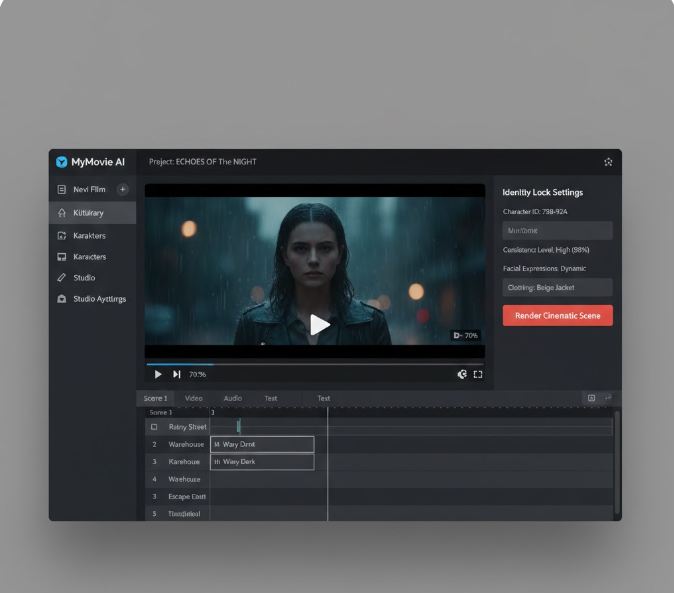This screenshot has width=674, height=593.
Task: Select the Wary Derk clip on the timeline
Action: (262, 462)
